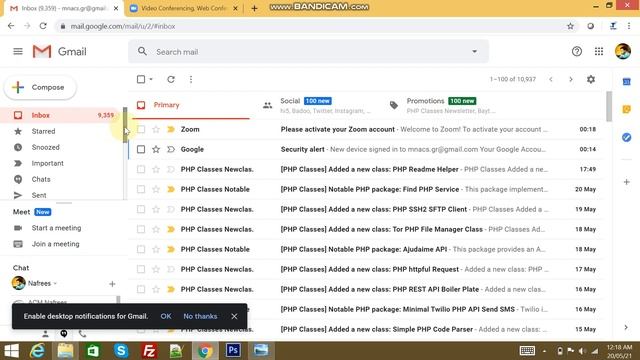Star the Zoom email
The height and width of the screenshot is (360, 640).
(156, 129)
